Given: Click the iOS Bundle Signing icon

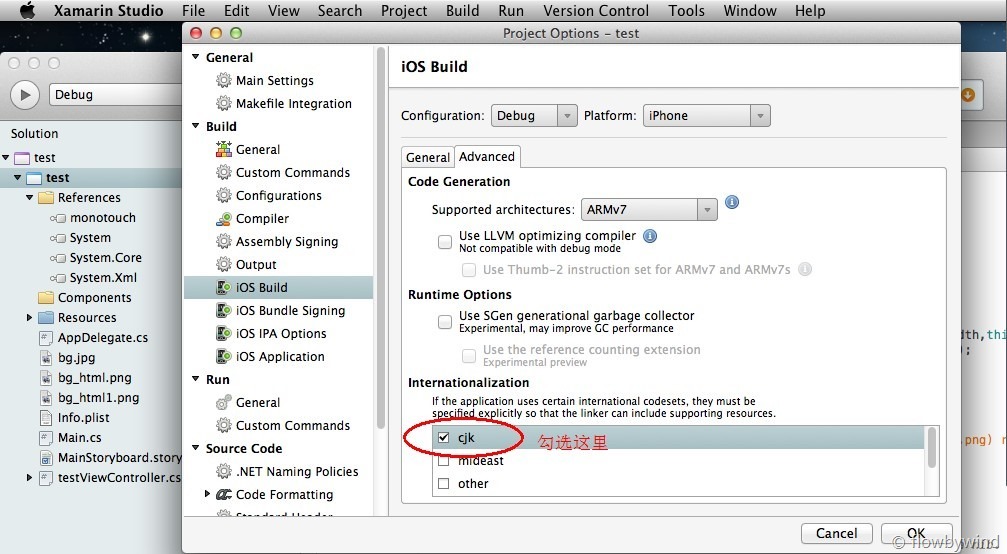Looking at the screenshot, I should pyautogui.click(x=223, y=311).
